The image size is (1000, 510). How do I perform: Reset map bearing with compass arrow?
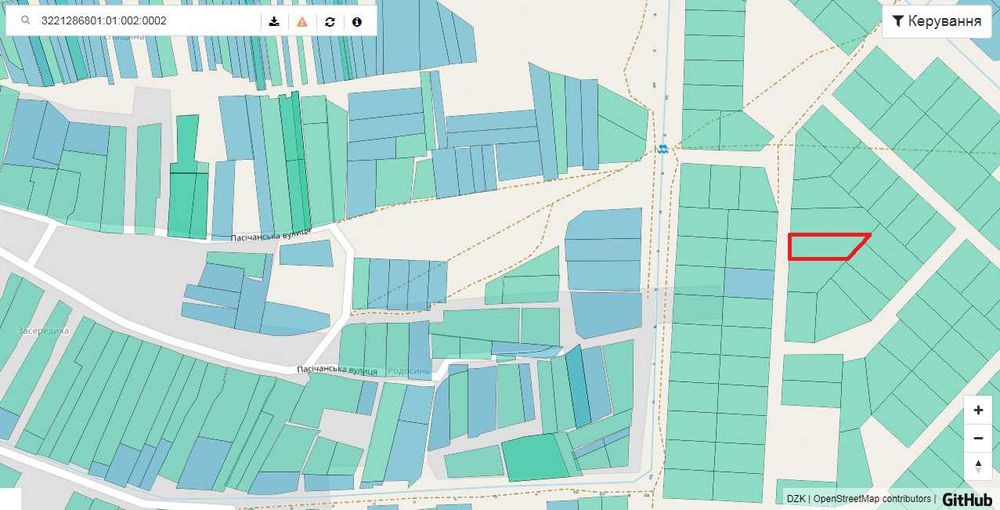978,465
